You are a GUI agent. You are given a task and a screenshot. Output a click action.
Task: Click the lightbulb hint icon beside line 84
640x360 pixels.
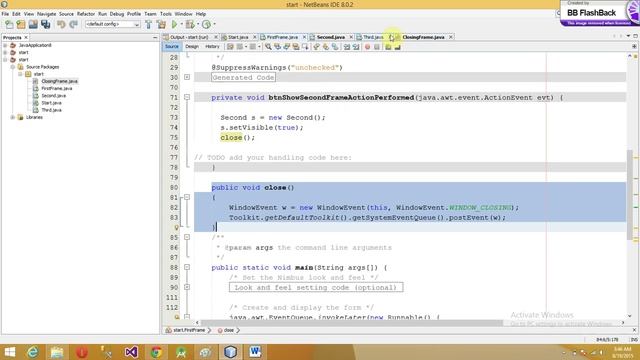[x=177, y=227]
